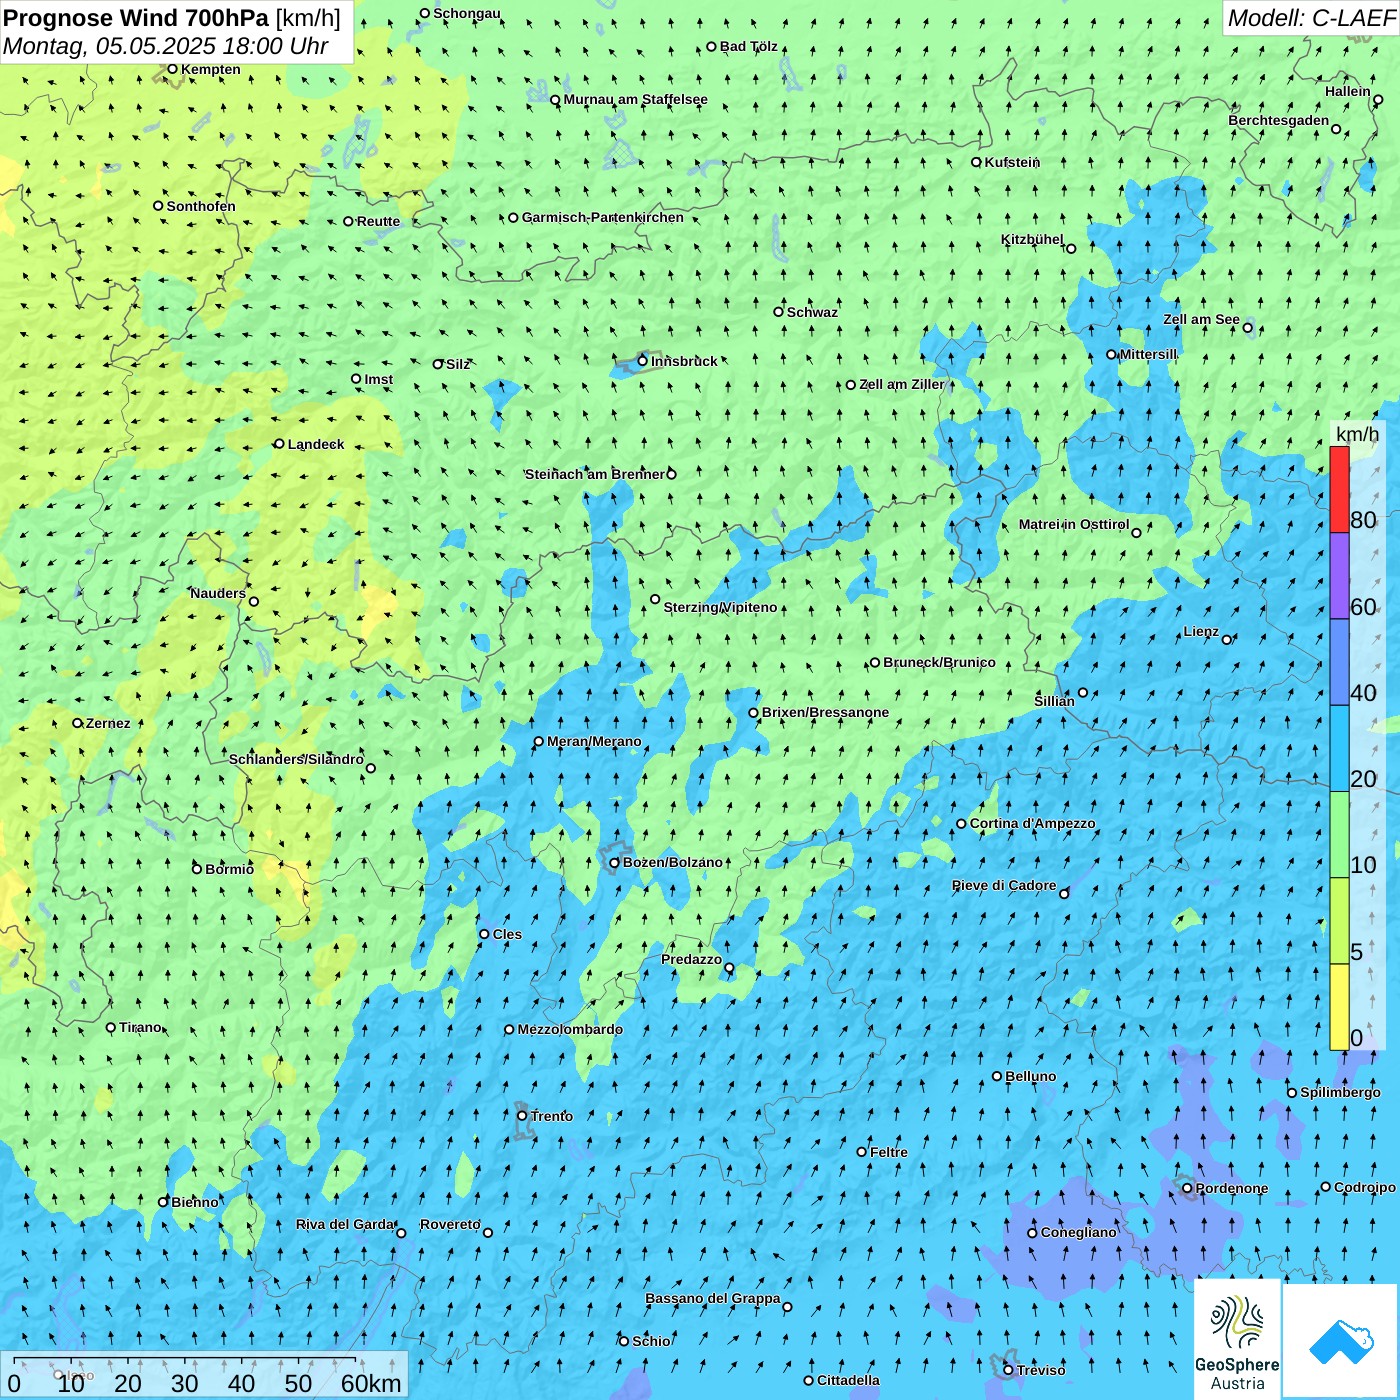Click the 'Zell am Ziller' label
The width and height of the screenshot is (1400, 1400).
tap(901, 384)
